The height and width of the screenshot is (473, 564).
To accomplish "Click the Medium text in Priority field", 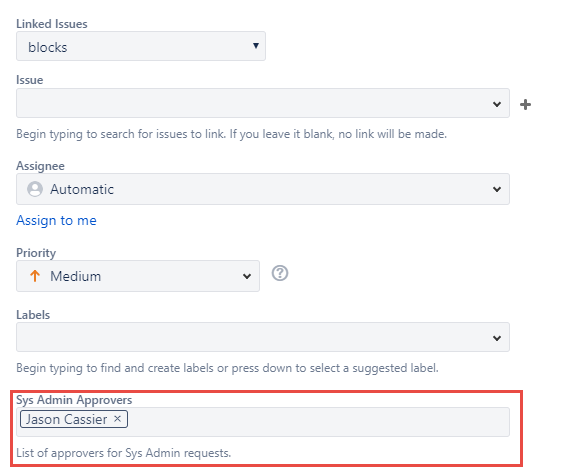I will coord(76,276).
